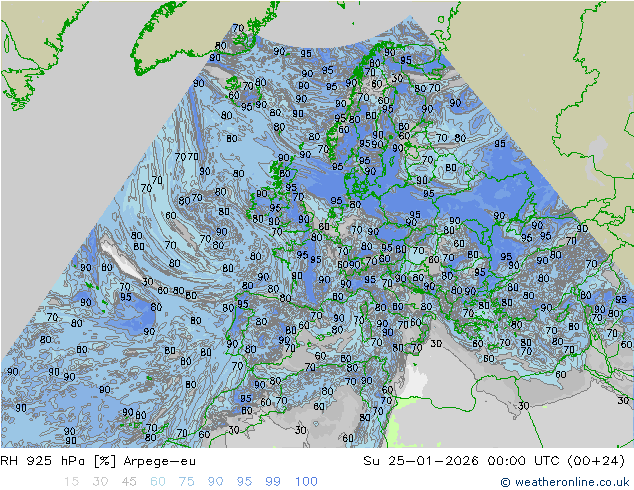Click the 'Su 25-01-2026 00:00 UTC (00+24)' timestamp
Viewport: 634px width, 490px height.
(x=494, y=461)
